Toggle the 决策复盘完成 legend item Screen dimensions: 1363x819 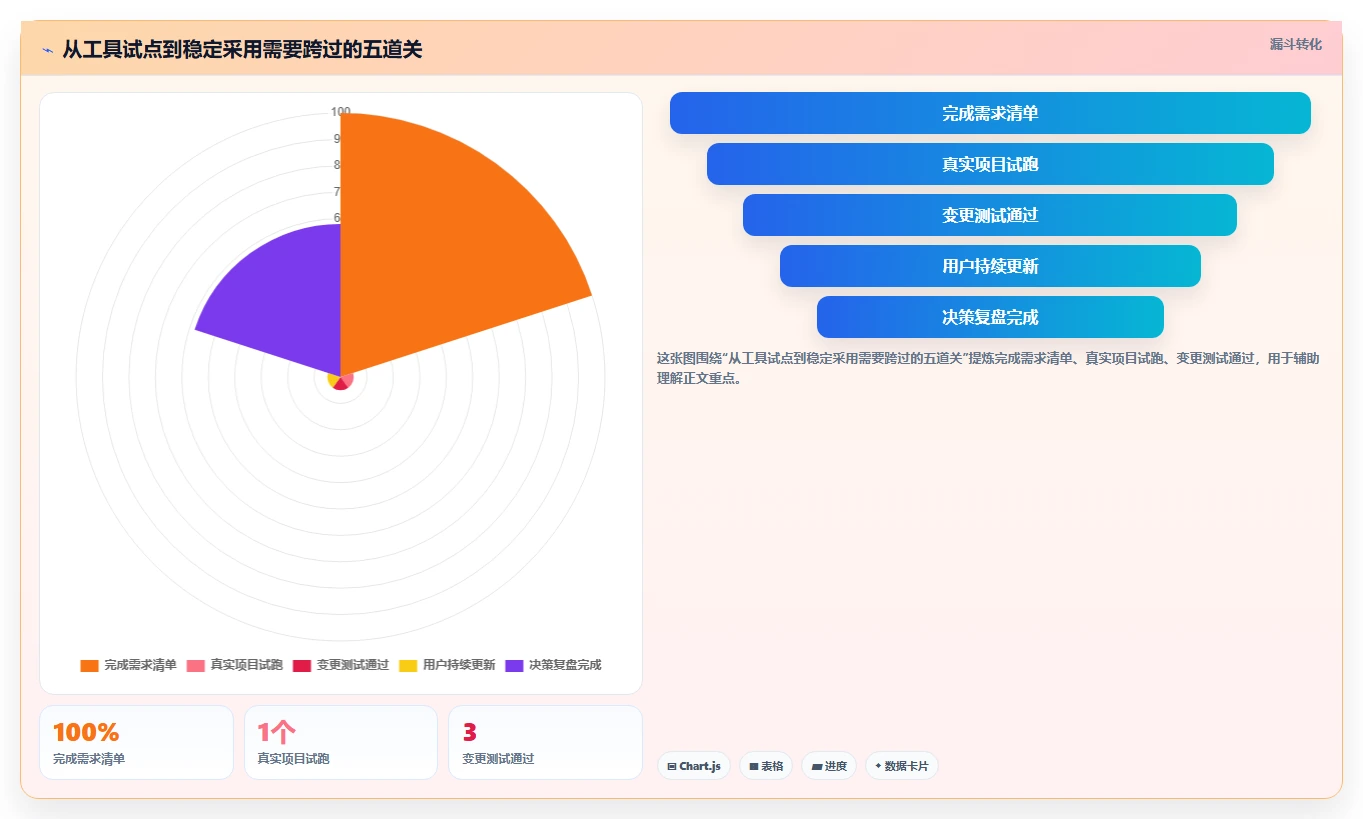[553, 665]
